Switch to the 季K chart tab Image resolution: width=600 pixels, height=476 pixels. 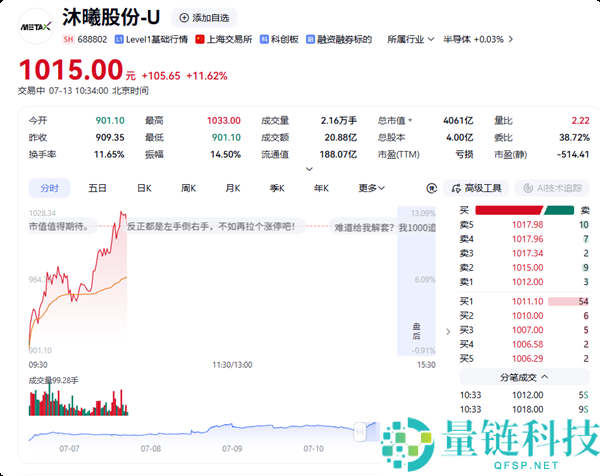coord(277,188)
